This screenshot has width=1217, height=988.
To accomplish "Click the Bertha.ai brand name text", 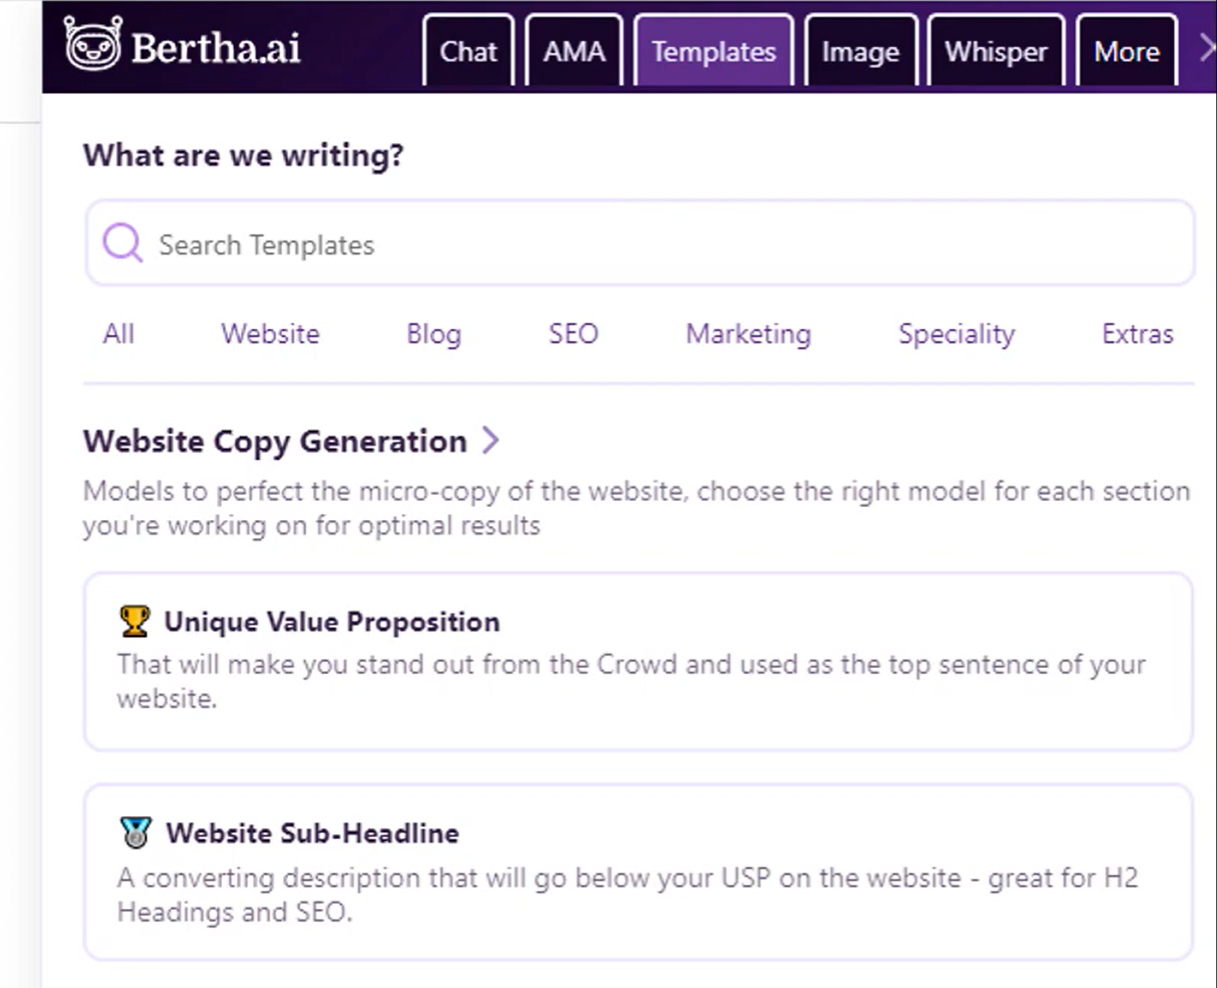I will pyautogui.click(x=216, y=48).
